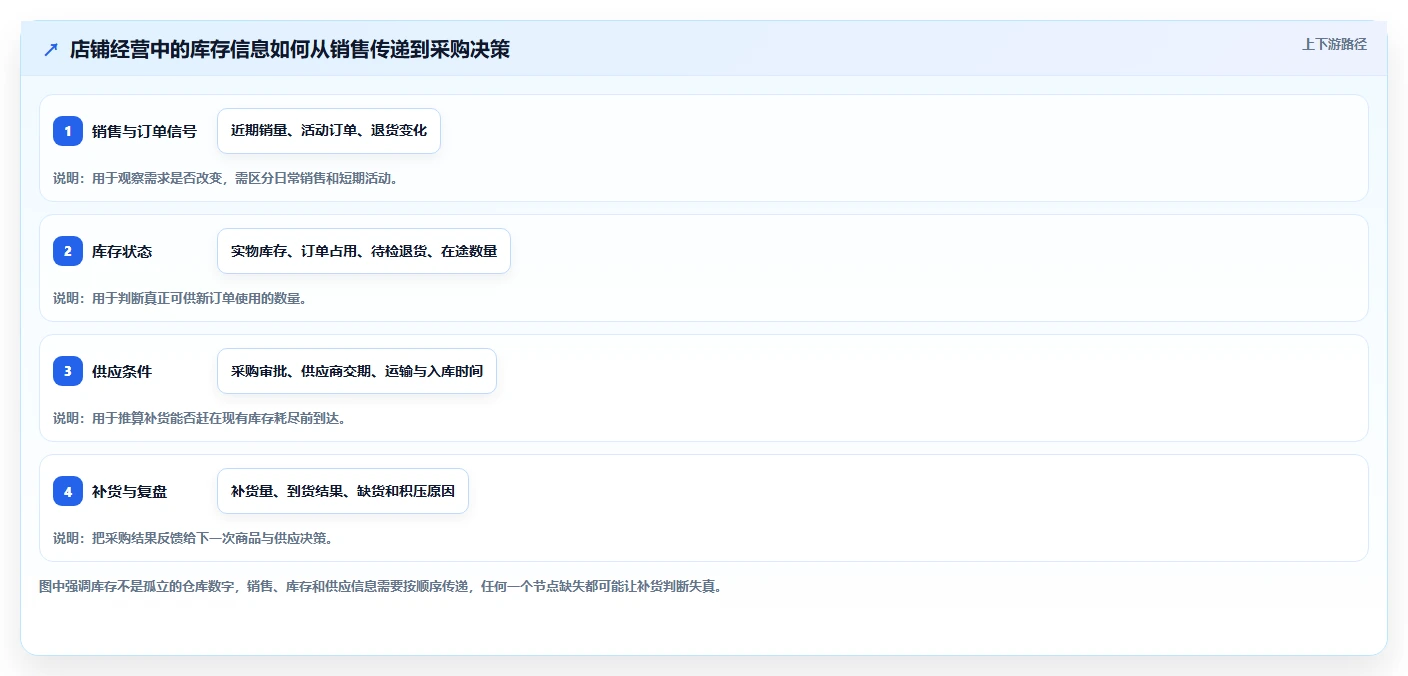Click the note 把采购结果反馈给下一次商品与供应决策
Image resolution: width=1408 pixels, height=676 pixels.
coord(212,538)
